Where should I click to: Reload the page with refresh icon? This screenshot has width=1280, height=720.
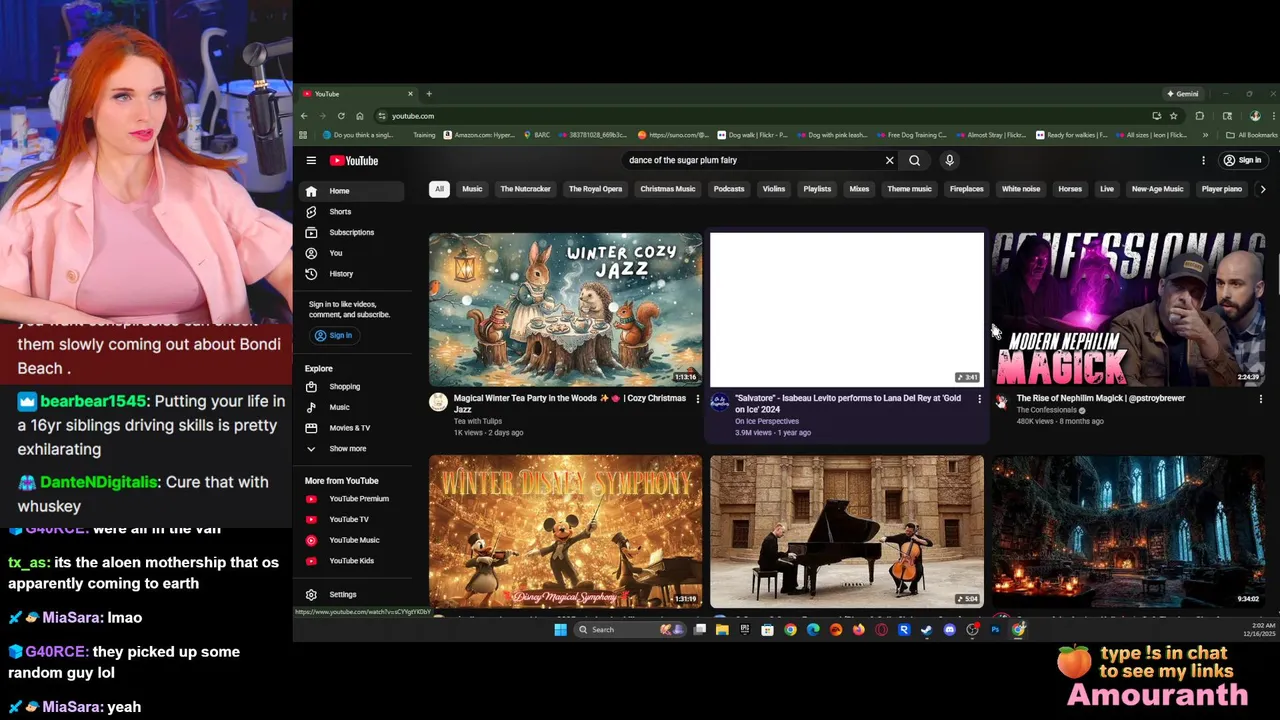(x=341, y=116)
